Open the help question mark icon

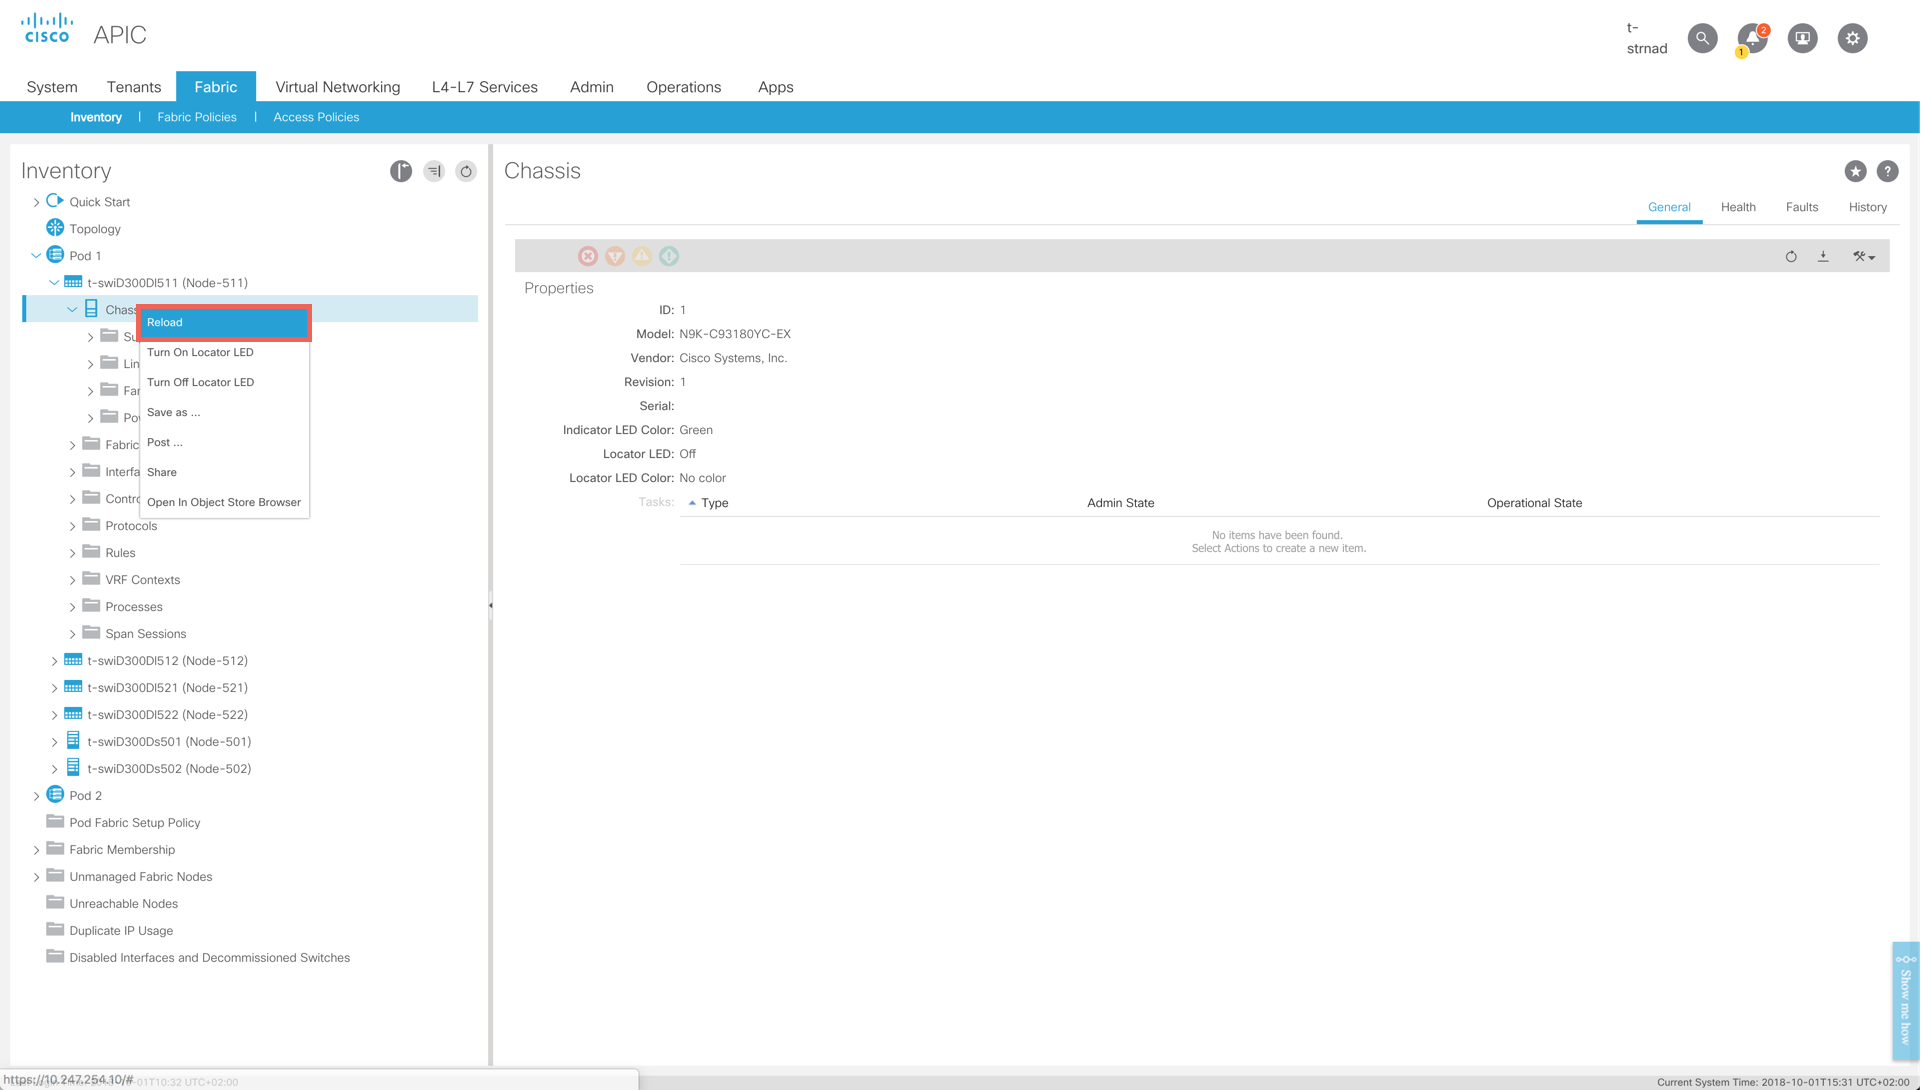click(x=1887, y=171)
